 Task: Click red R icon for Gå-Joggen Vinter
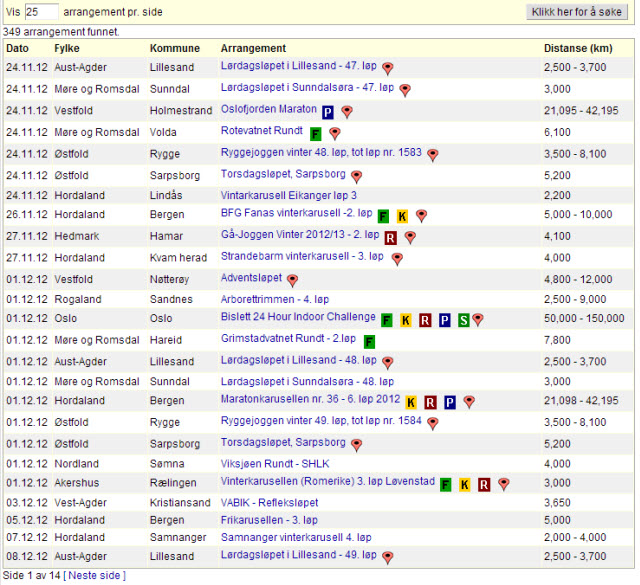point(391,238)
